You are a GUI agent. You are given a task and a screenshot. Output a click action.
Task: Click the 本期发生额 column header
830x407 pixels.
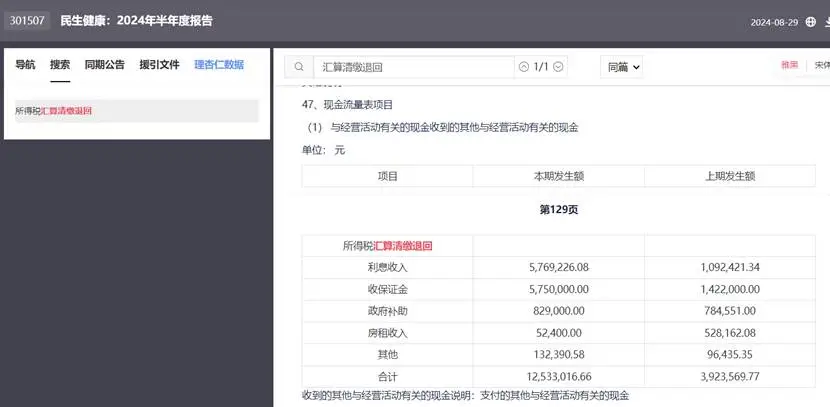558,176
